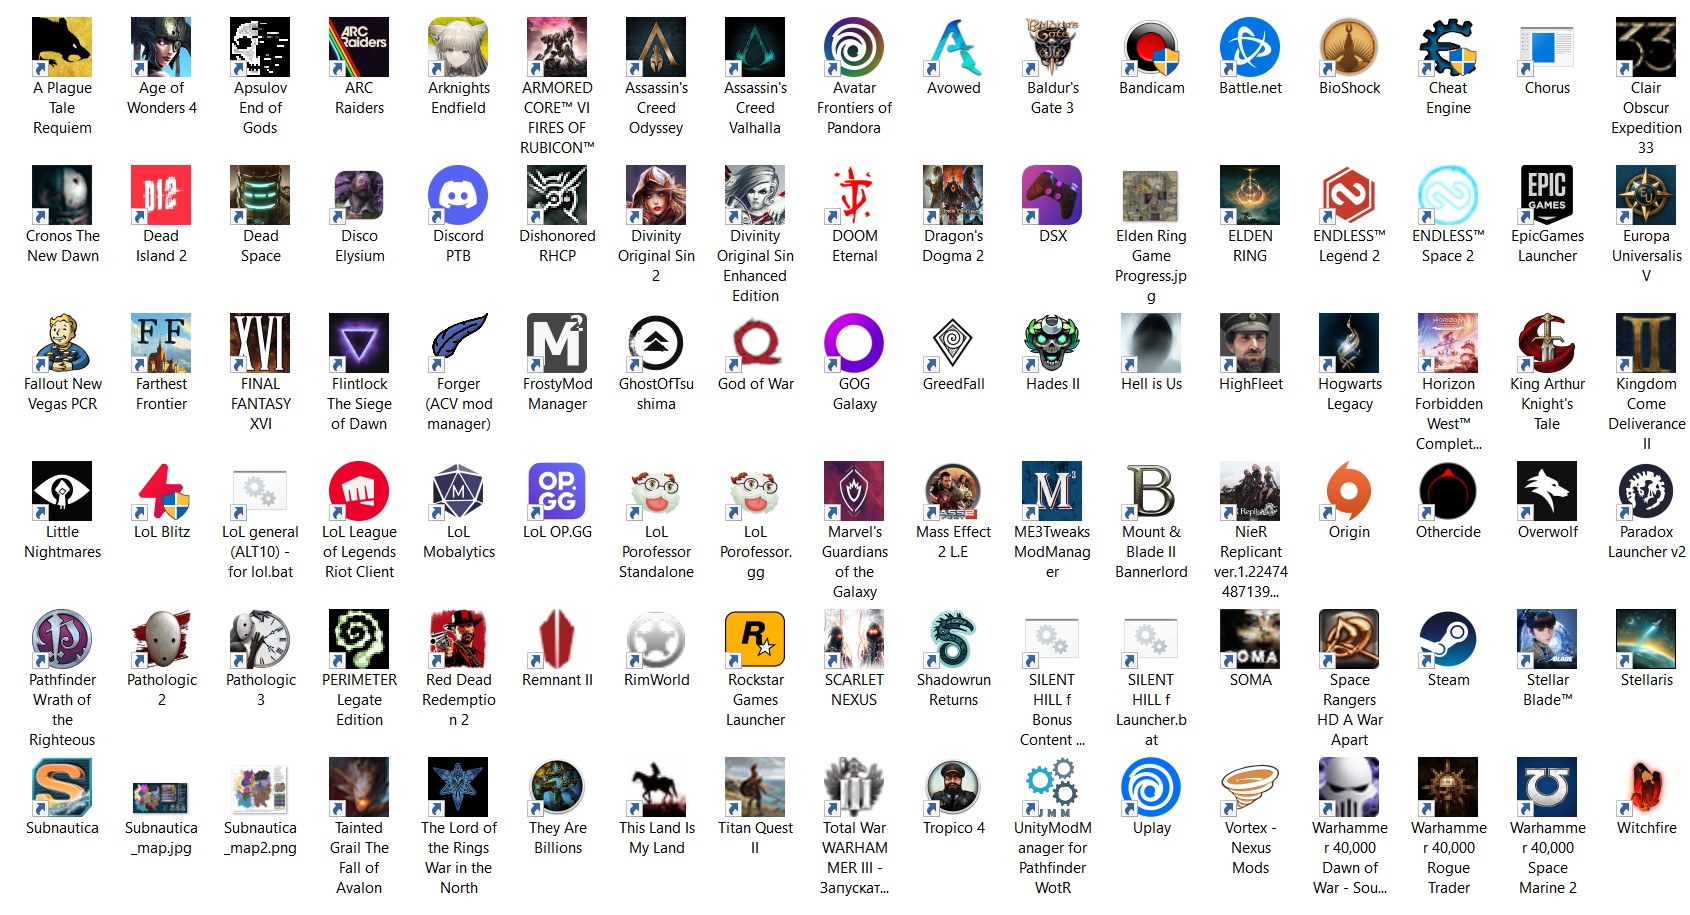Viewport: 1690px width, 915px height.
Task: Select the Subnautica_map.jpg image thumbnail
Action: [161, 797]
